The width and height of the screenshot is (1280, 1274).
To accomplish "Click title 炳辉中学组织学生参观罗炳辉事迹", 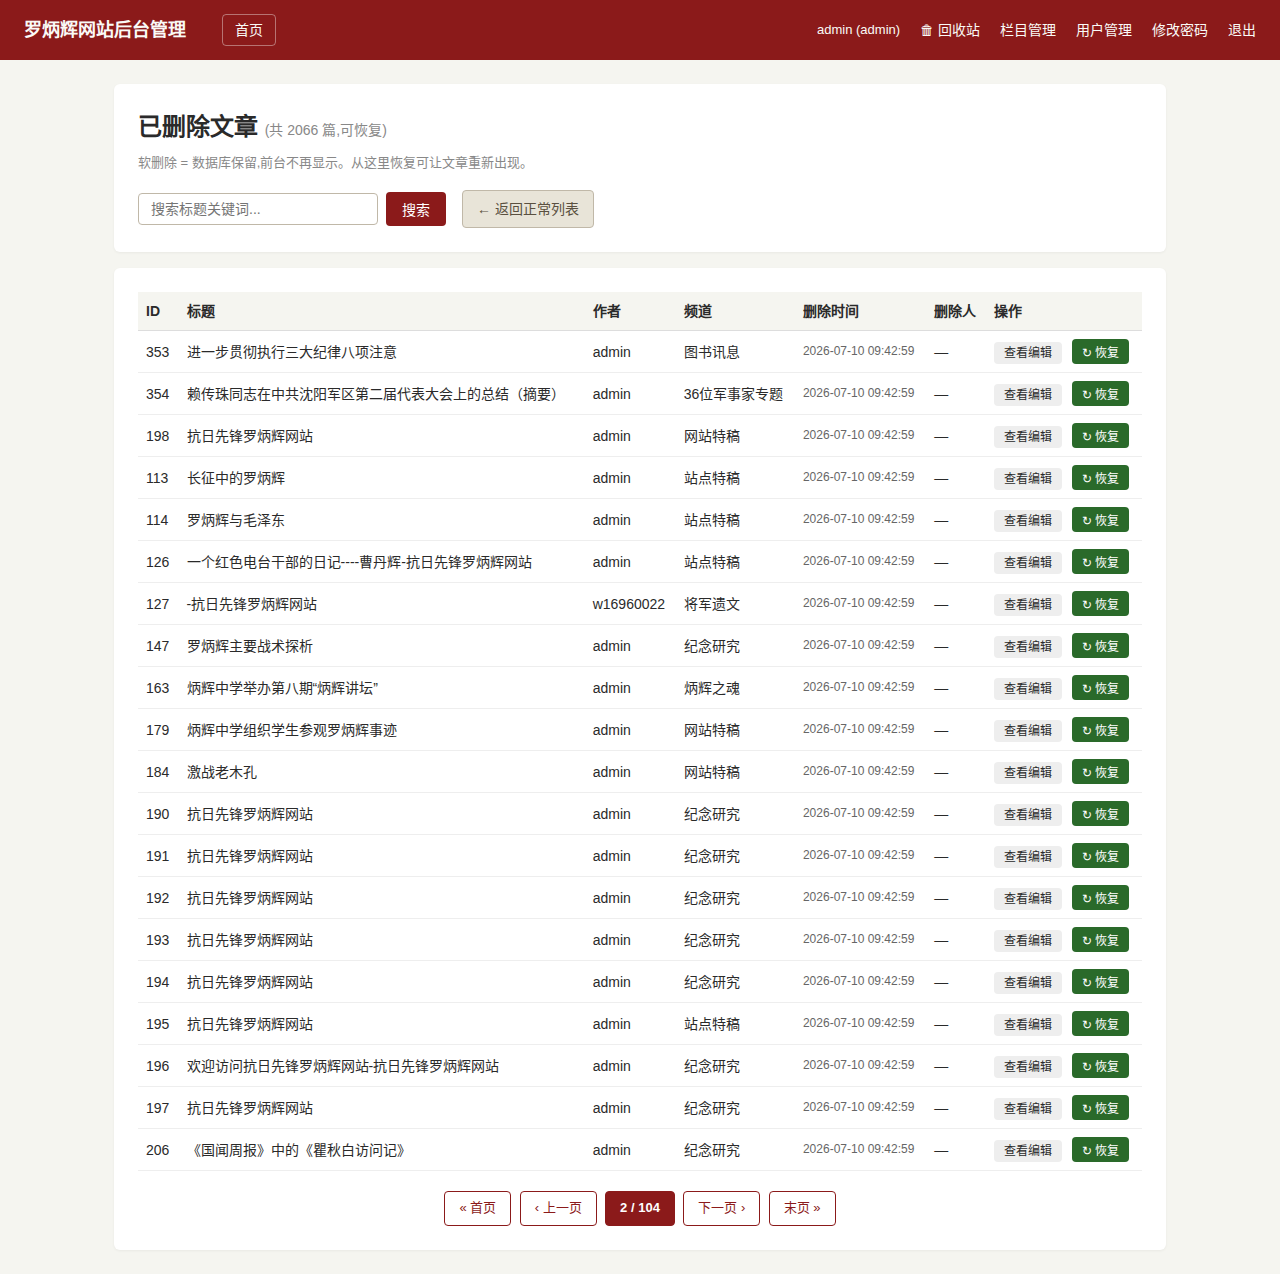I will (x=292, y=730).
